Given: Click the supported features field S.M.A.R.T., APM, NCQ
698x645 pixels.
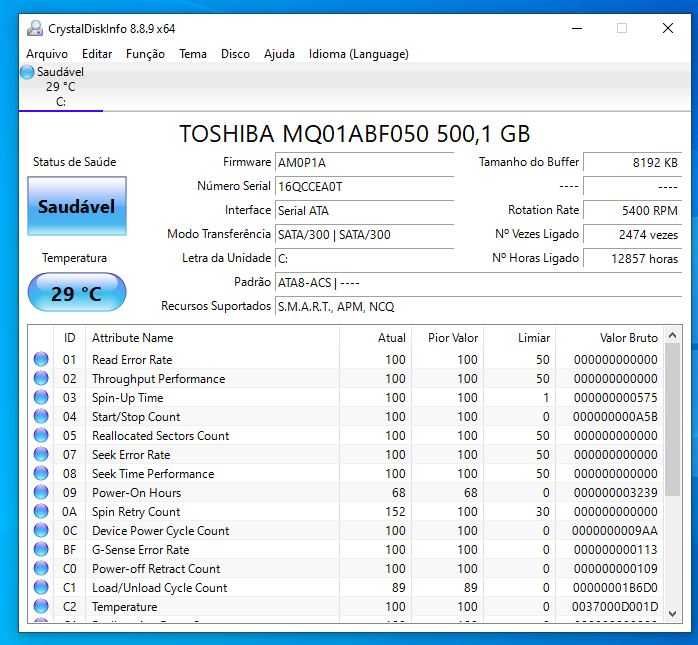Looking at the screenshot, I should click(x=479, y=307).
